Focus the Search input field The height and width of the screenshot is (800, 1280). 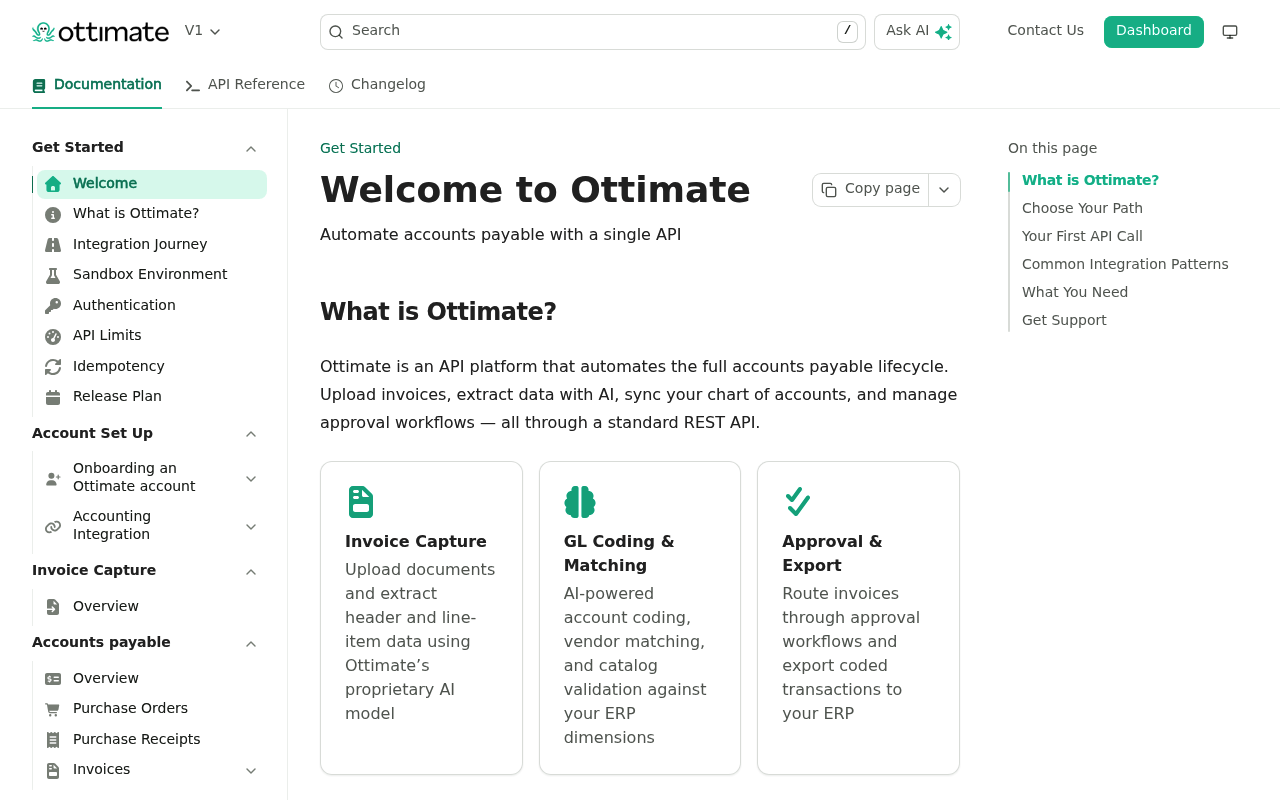coord(592,32)
